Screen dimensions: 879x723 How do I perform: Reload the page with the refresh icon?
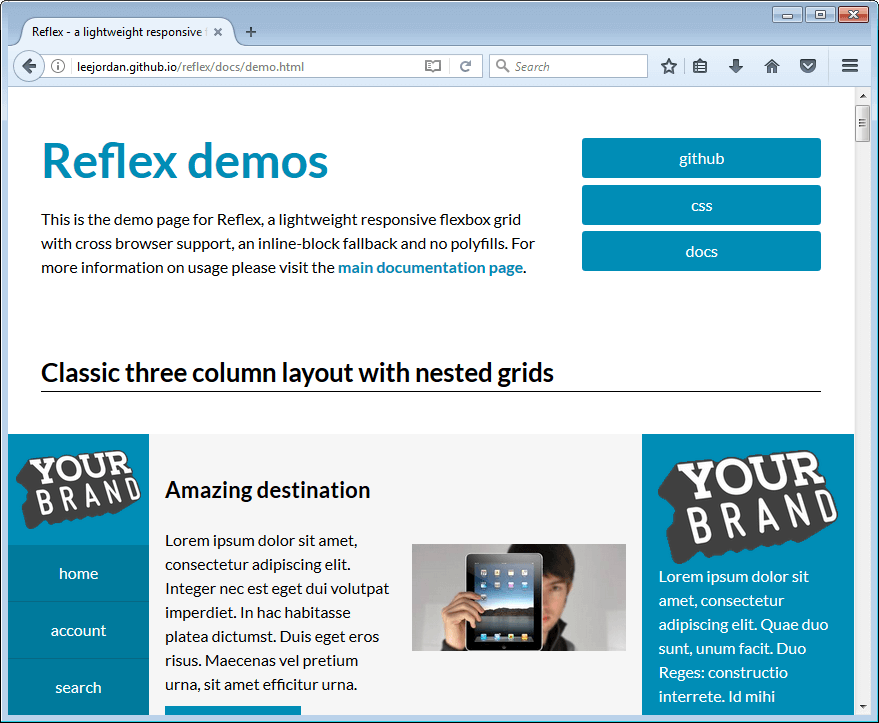point(465,67)
